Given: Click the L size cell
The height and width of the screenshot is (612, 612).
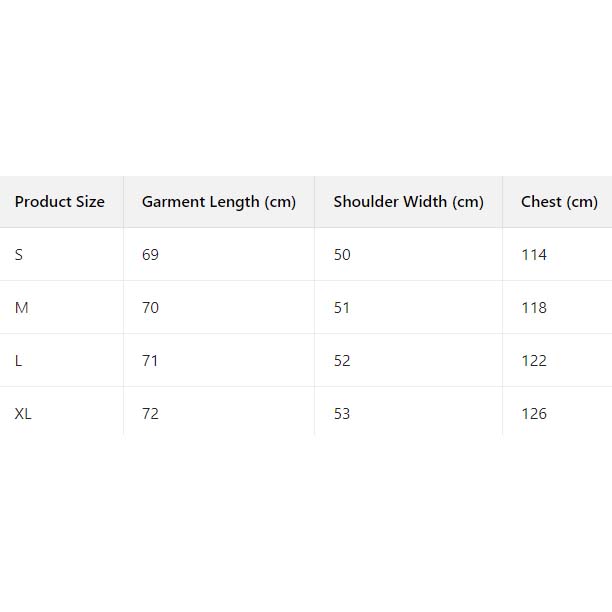Looking at the screenshot, I should pyautogui.click(x=19, y=361).
